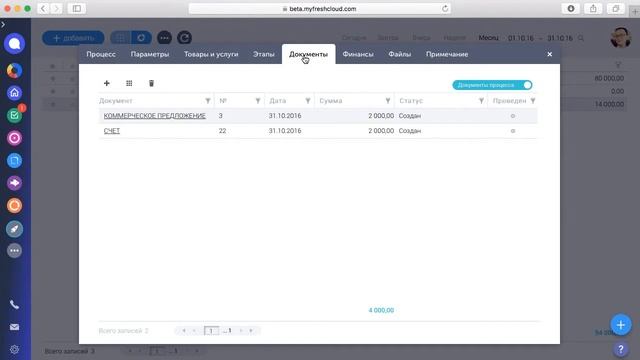Open the user avatar profile picture

[x=620, y=38]
